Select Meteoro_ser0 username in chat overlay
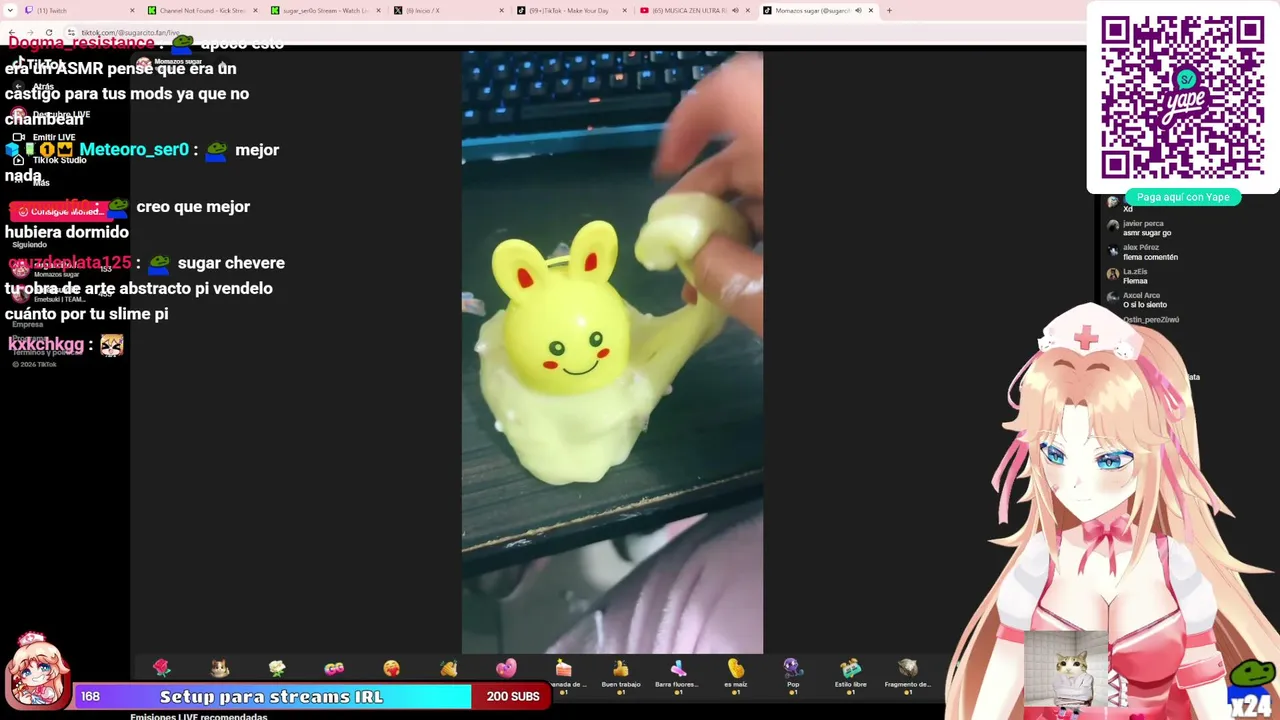Image resolution: width=1280 pixels, height=720 pixels. (134, 150)
